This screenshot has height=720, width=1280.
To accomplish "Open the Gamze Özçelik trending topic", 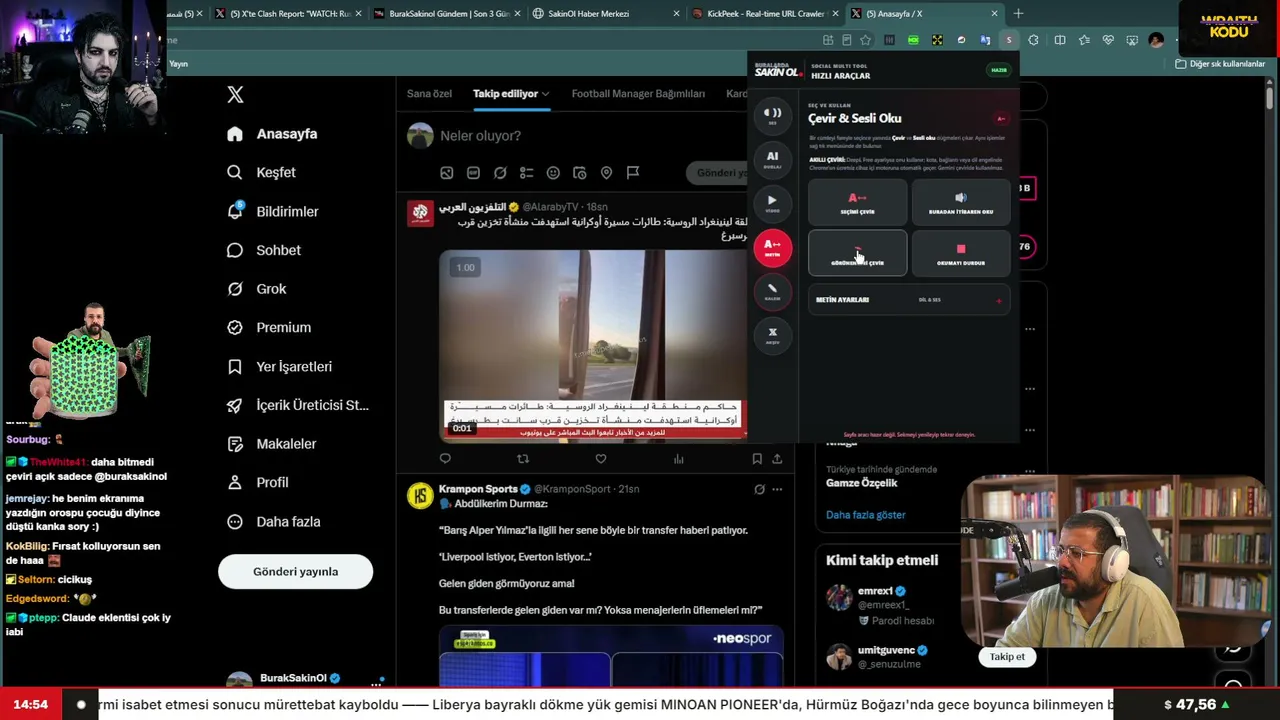I will [862, 483].
